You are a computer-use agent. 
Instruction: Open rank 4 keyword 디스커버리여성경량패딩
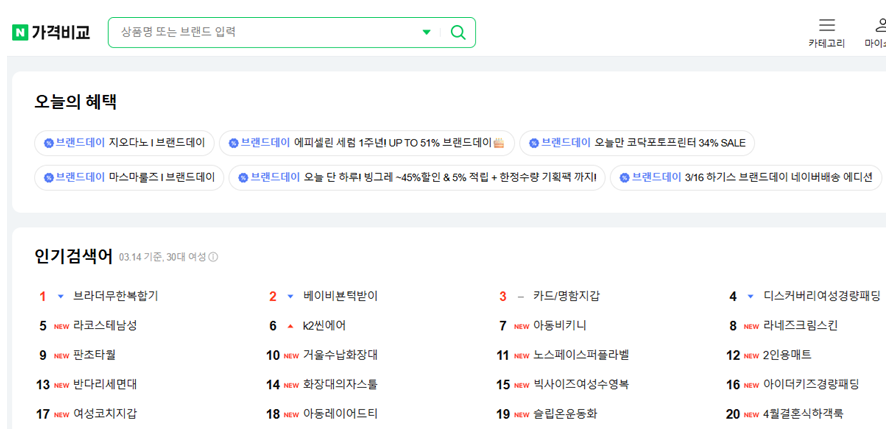[x=822, y=296]
